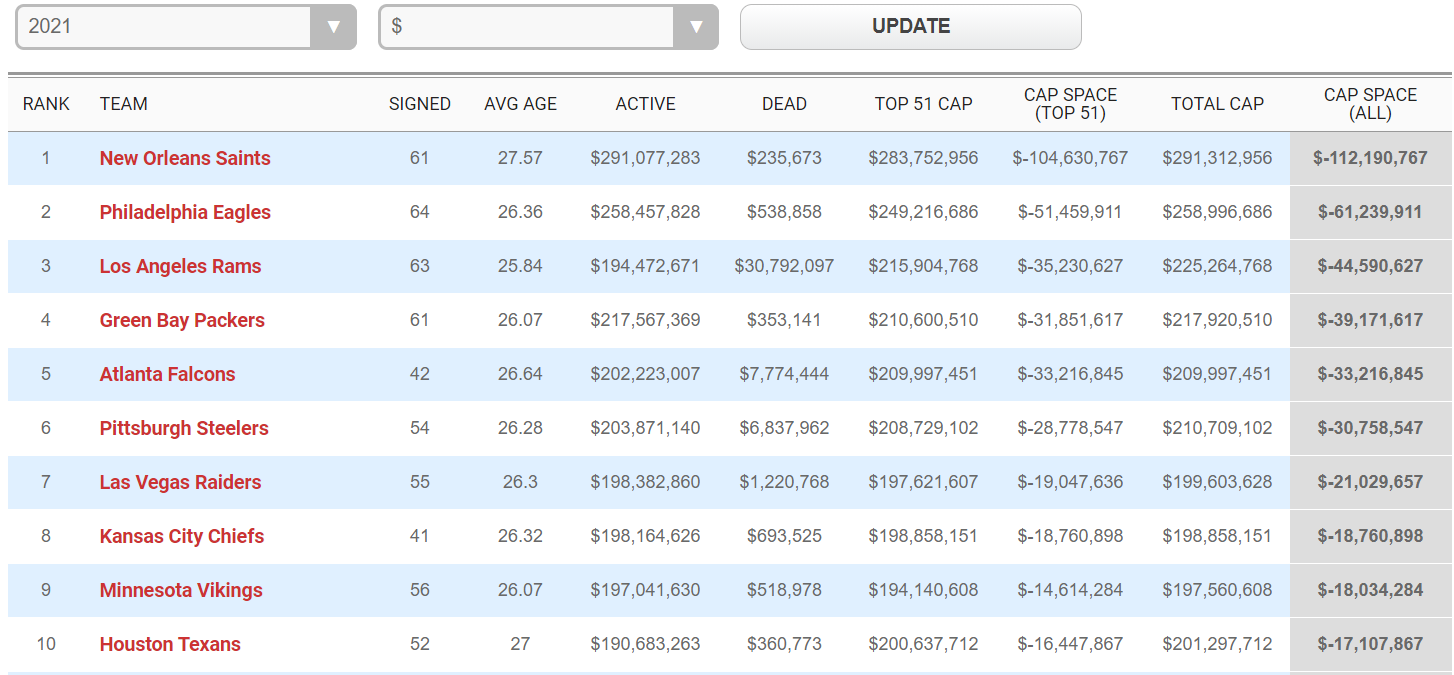The width and height of the screenshot is (1454, 675).
Task: Open the New Orleans Saints team link
Action: (185, 158)
